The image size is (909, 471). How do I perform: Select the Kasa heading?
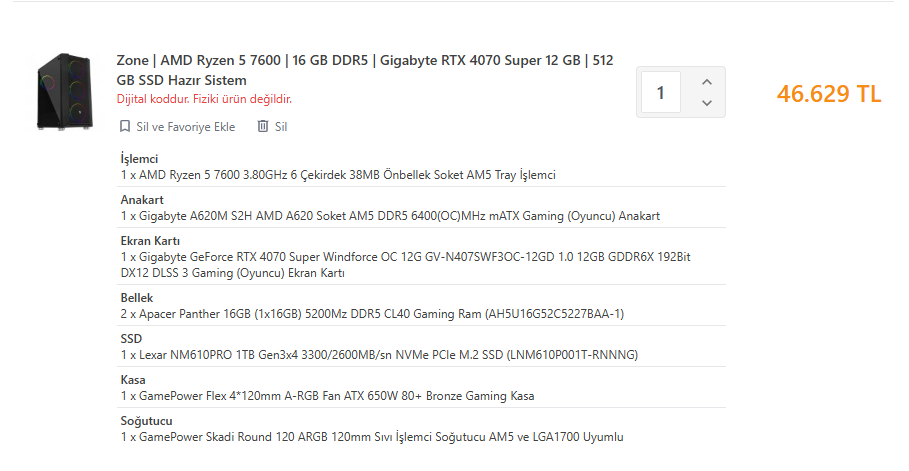pos(133,380)
